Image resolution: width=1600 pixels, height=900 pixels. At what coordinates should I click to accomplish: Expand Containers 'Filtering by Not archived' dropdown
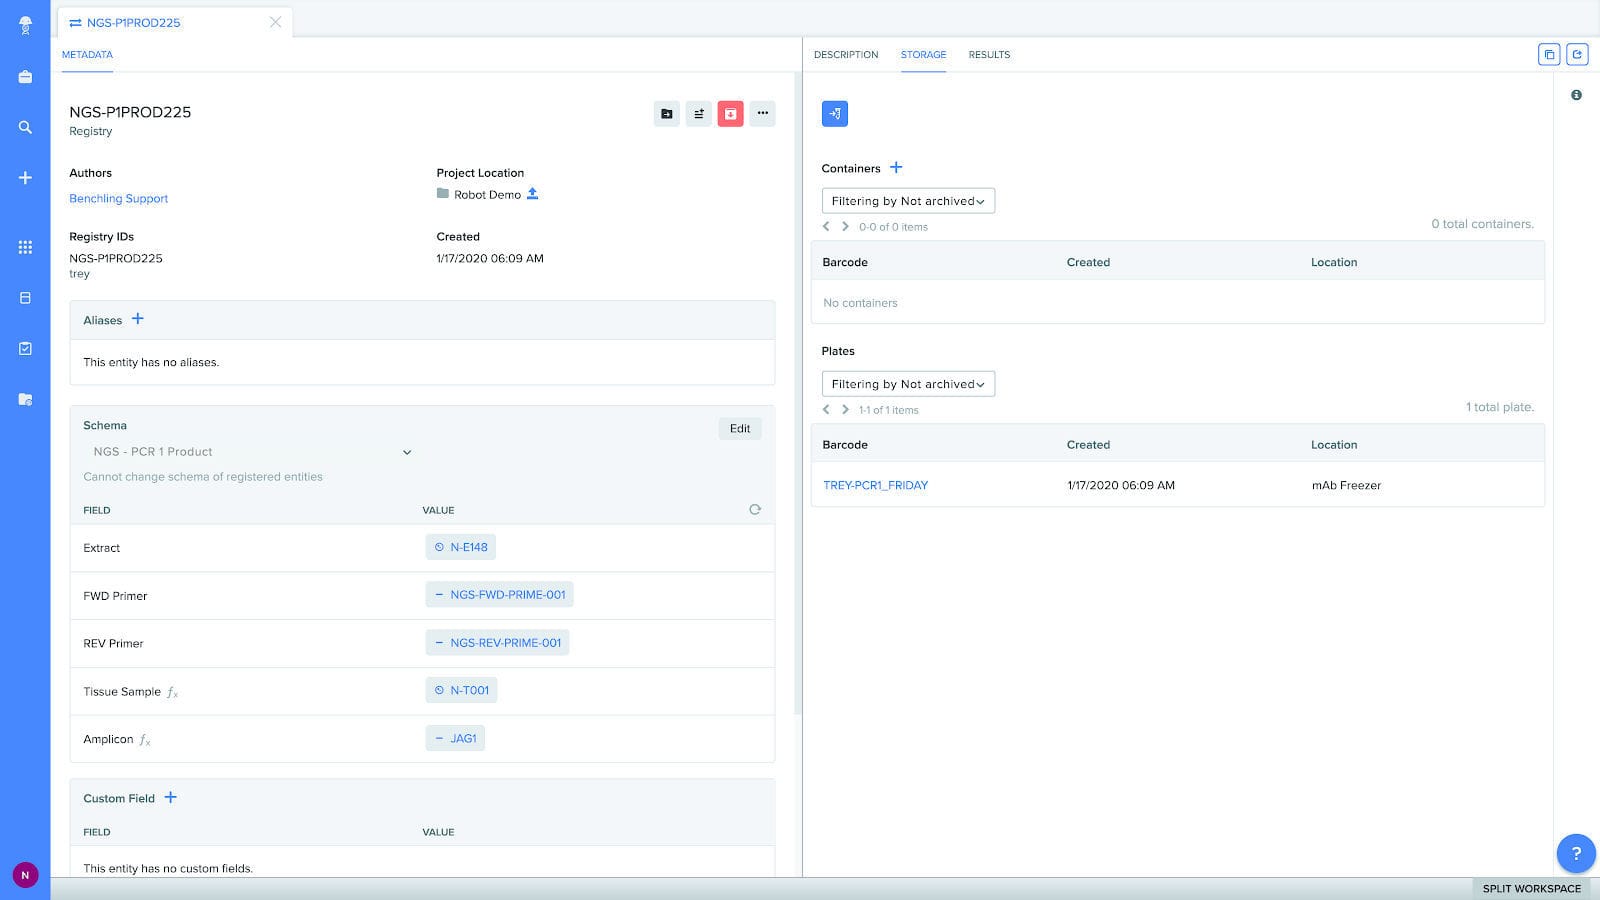[x=908, y=201]
